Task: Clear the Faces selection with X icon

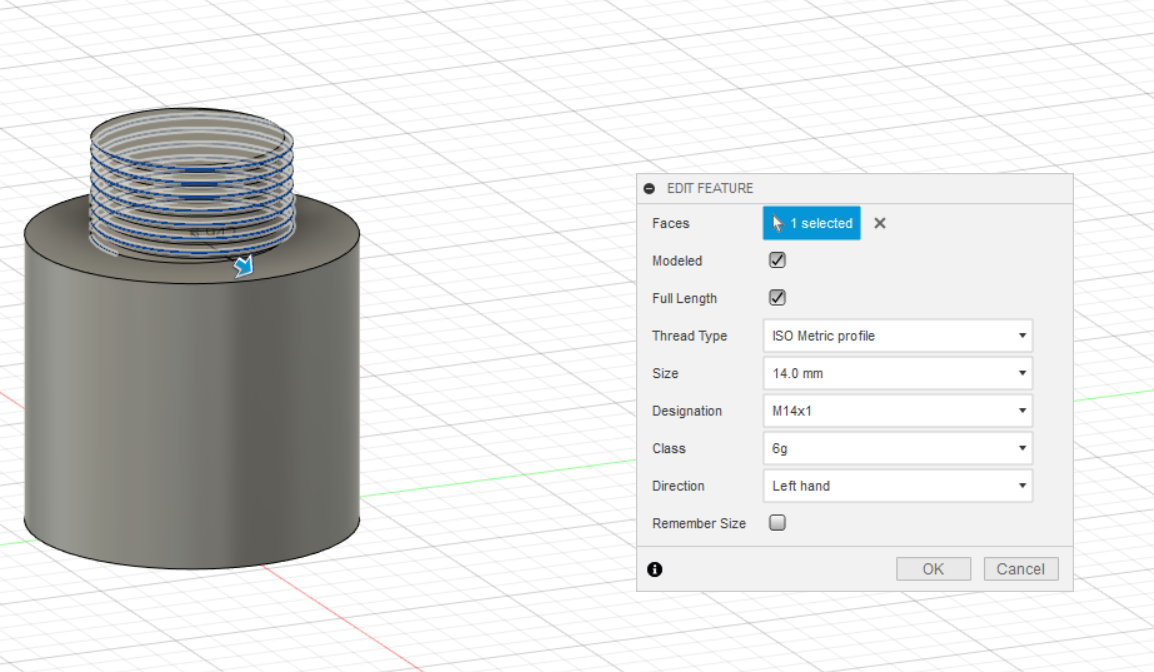Action: click(879, 223)
